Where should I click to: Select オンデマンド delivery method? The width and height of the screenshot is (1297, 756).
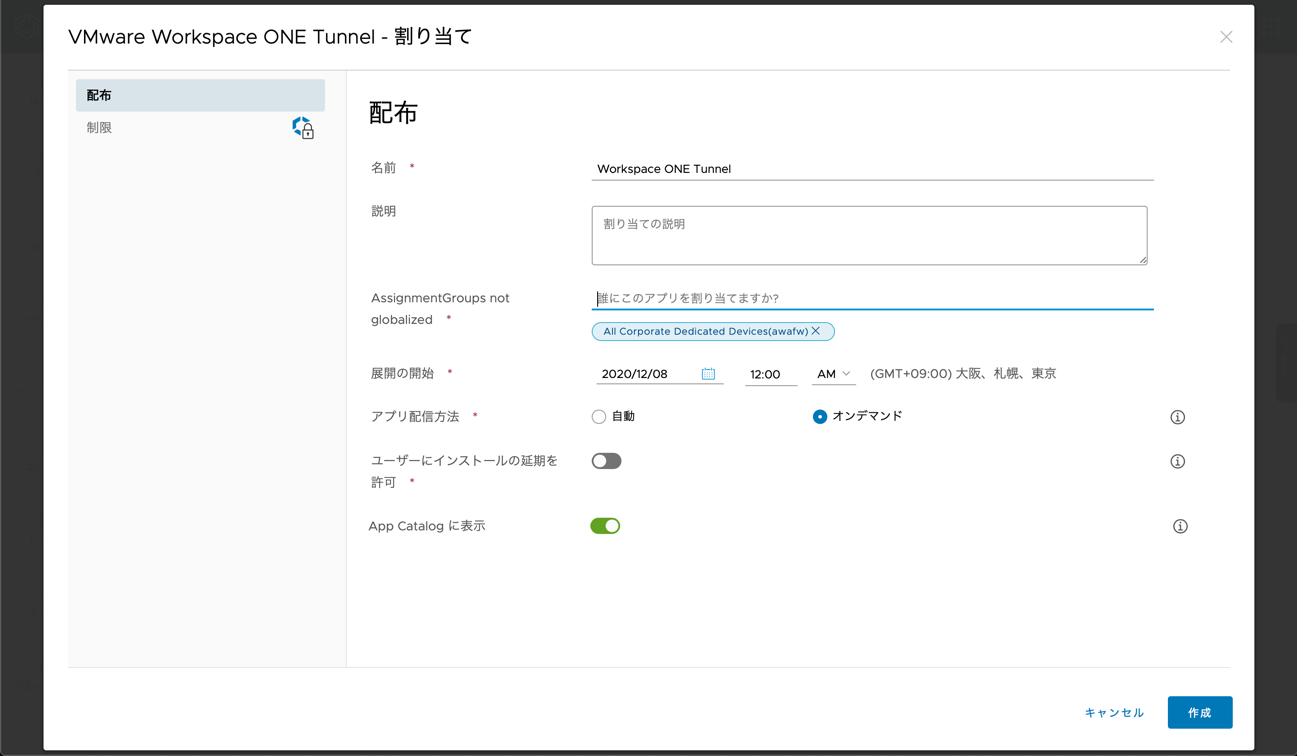click(x=820, y=417)
